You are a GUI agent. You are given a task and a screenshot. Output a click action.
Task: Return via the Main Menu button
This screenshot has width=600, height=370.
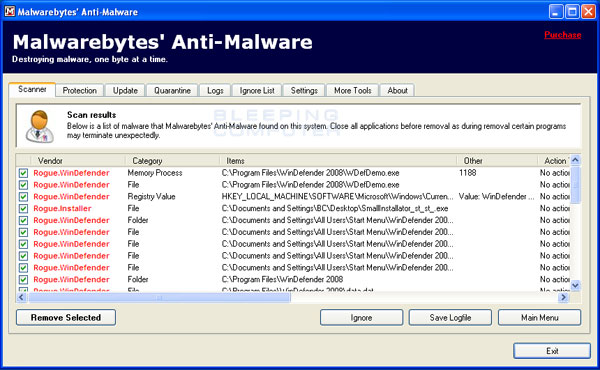(539, 318)
